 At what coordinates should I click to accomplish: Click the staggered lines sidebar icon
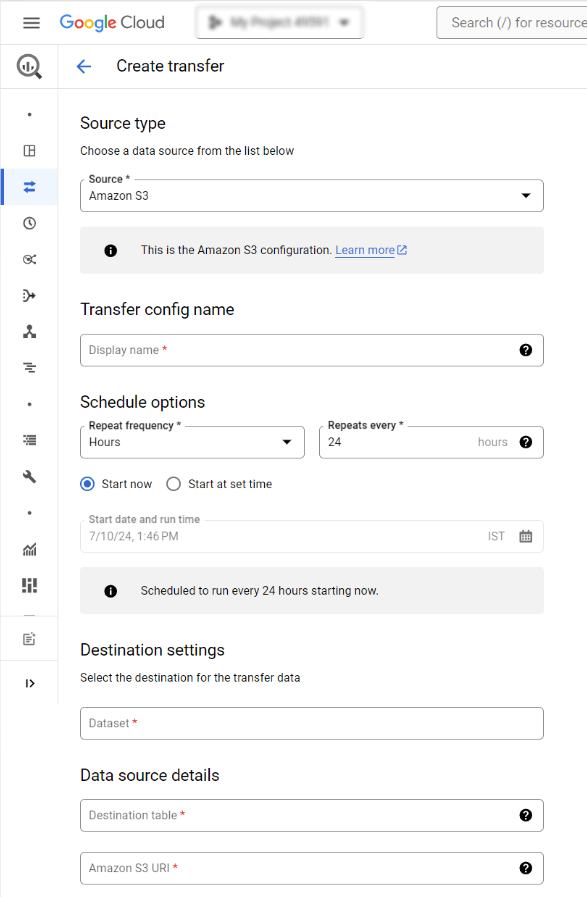click(x=29, y=367)
